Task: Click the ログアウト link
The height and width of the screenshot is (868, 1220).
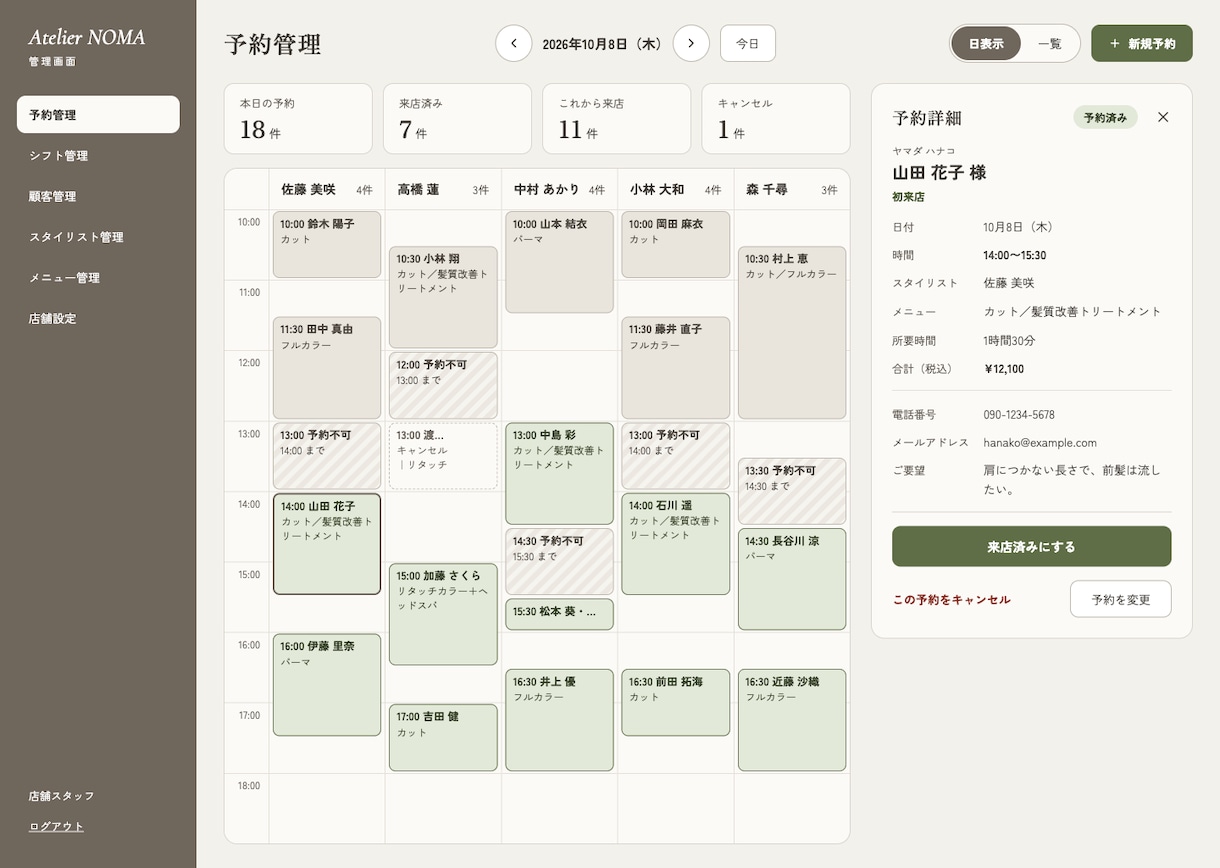Action: point(57,826)
